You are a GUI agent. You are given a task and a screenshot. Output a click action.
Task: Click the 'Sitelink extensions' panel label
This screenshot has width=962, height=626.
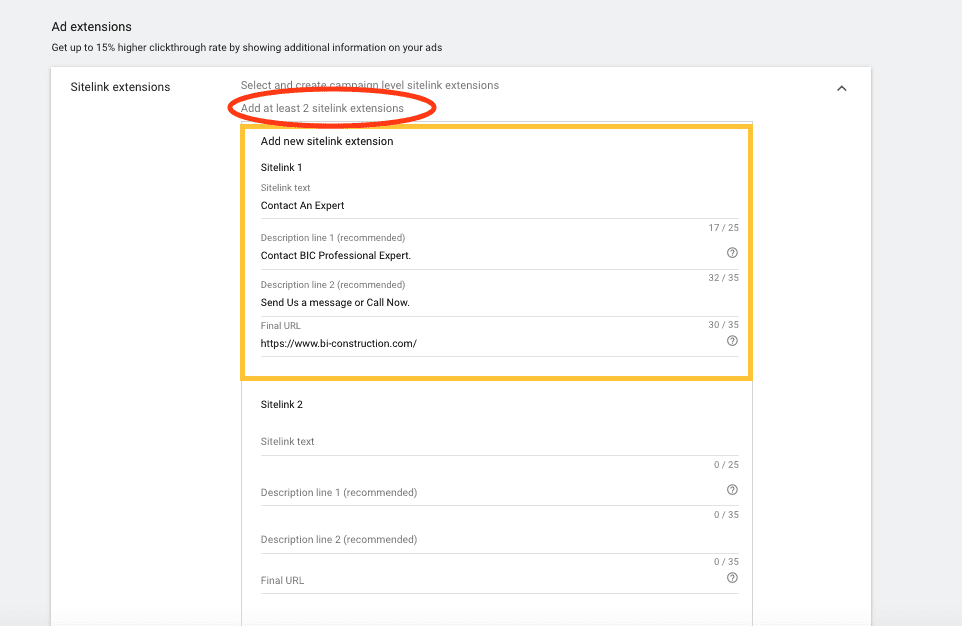[x=120, y=87]
